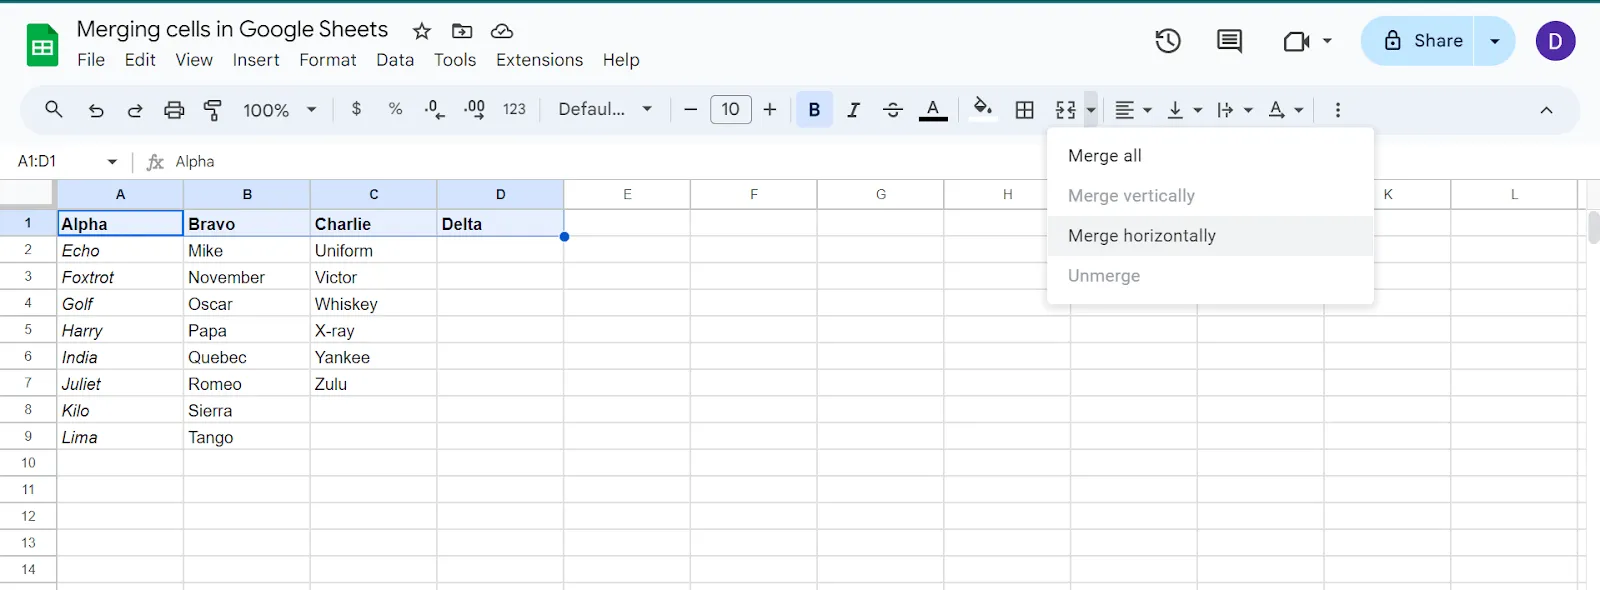Open the File menu
Image resolution: width=1600 pixels, height=590 pixels.
pos(91,60)
